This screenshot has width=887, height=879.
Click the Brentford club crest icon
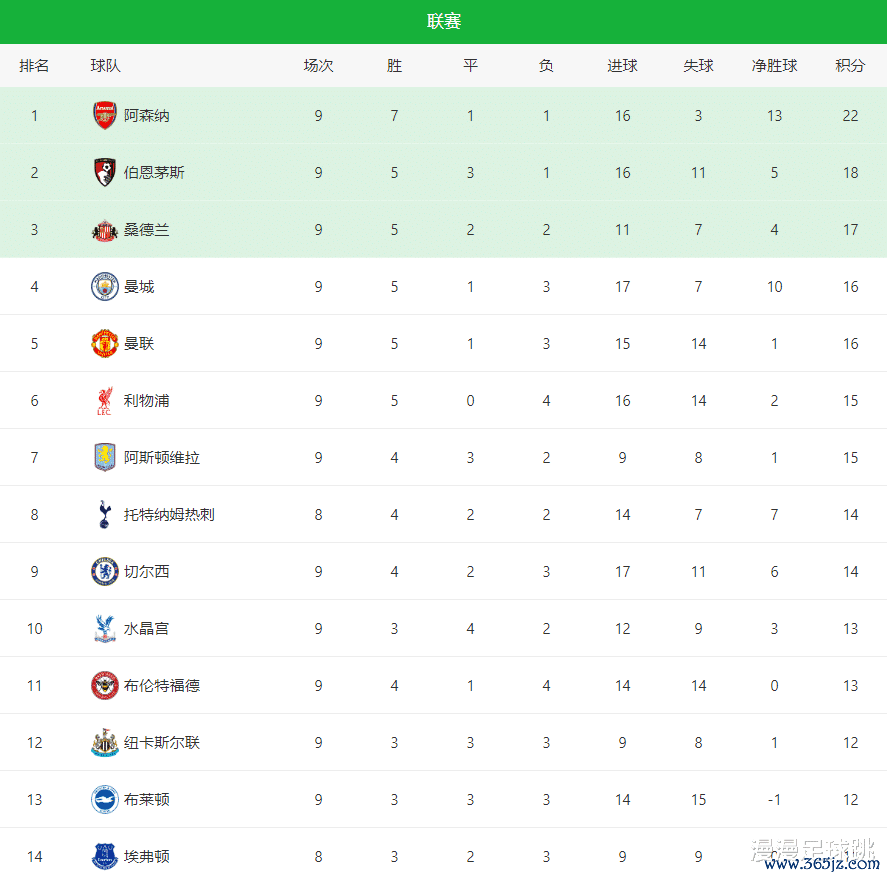coord(104,686)
